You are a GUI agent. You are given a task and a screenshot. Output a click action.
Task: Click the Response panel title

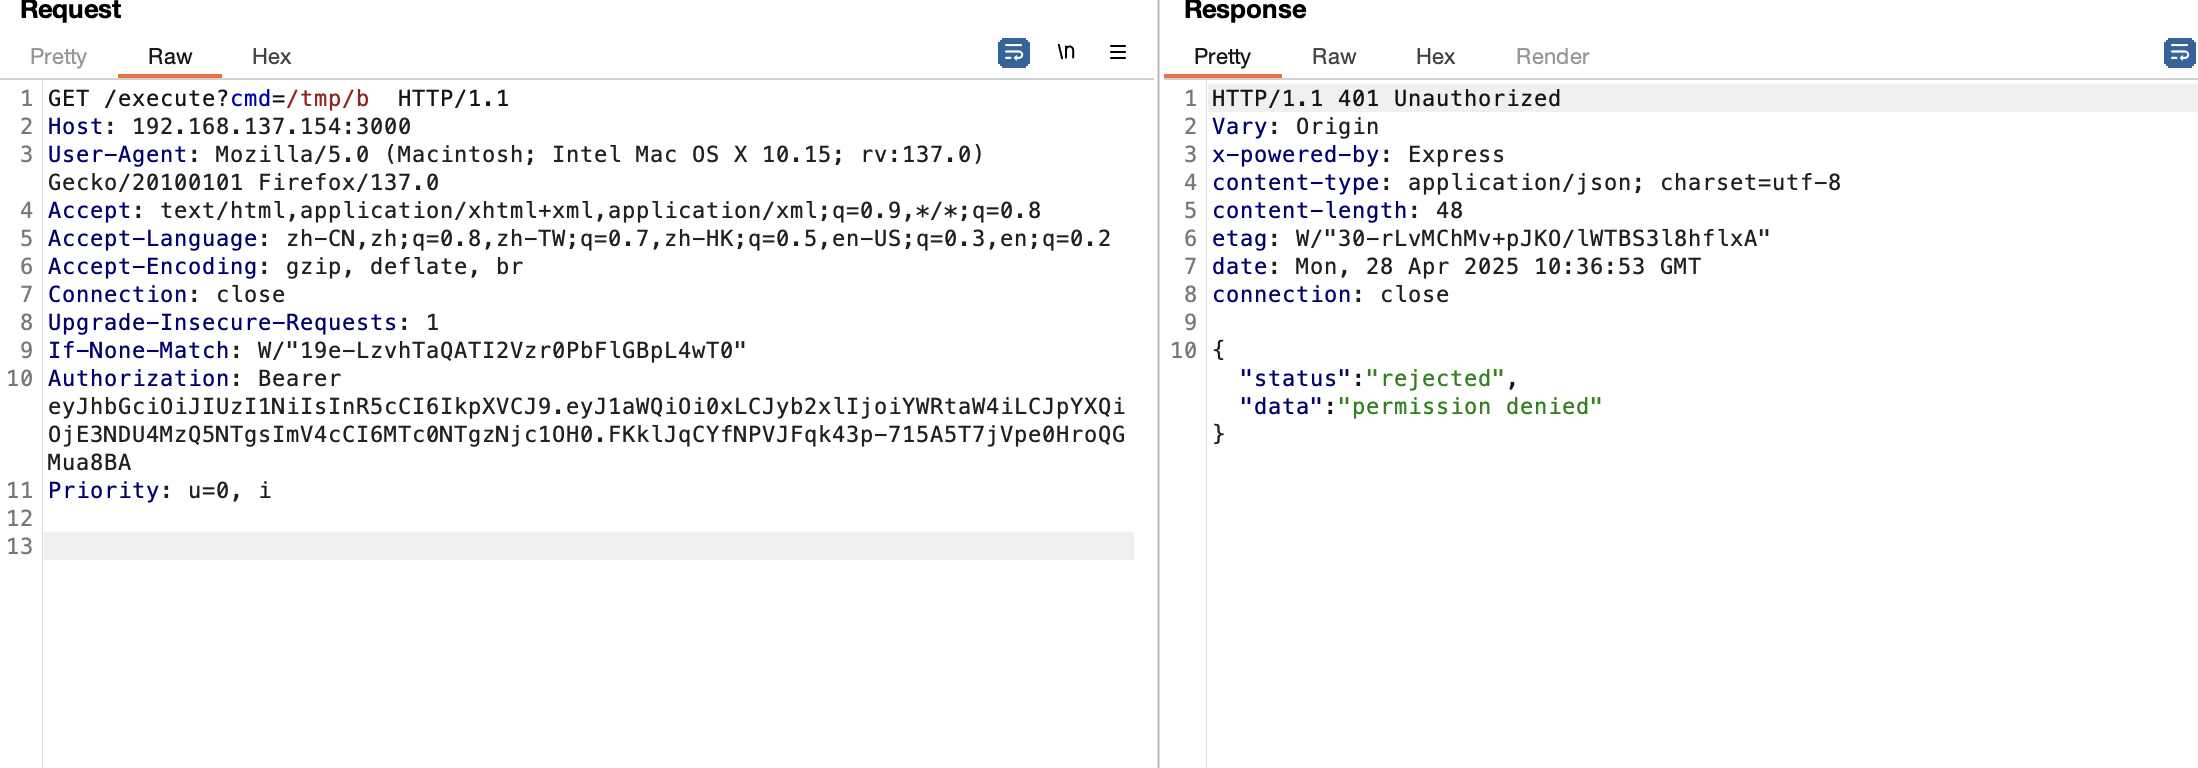(1245, 10)
